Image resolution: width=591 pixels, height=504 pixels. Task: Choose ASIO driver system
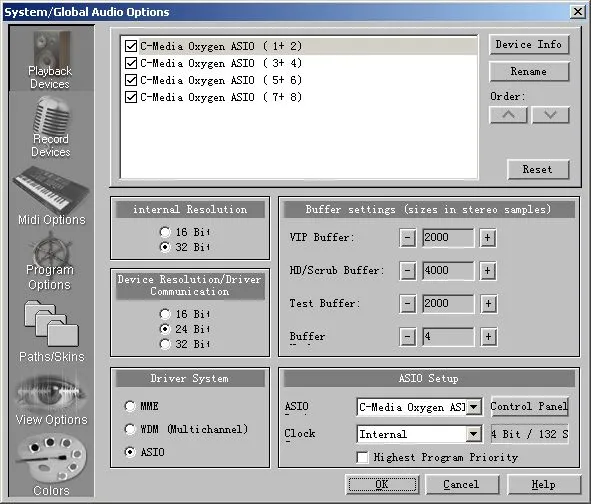point(130,452)
